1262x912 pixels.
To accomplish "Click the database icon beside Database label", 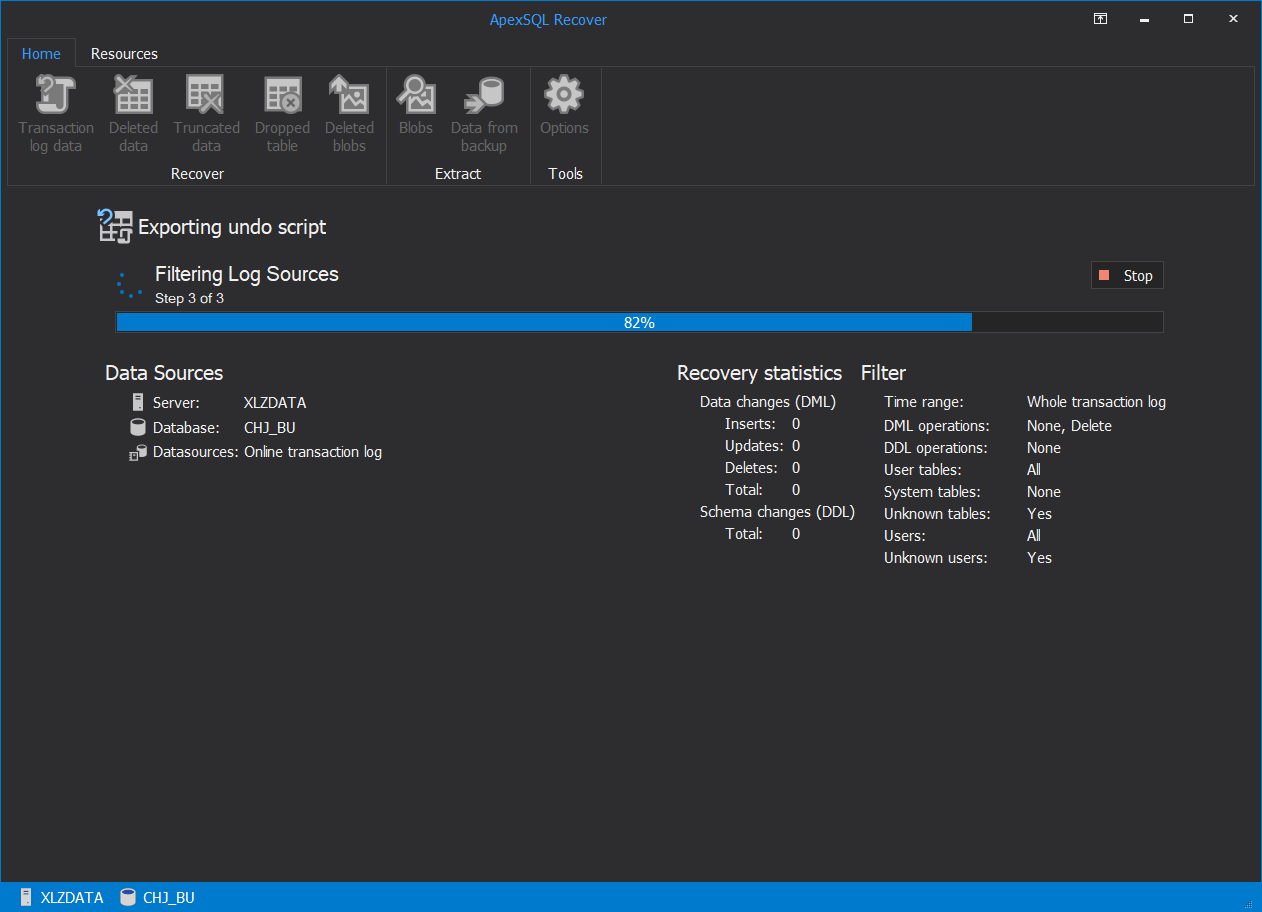I will click(136, 427).
